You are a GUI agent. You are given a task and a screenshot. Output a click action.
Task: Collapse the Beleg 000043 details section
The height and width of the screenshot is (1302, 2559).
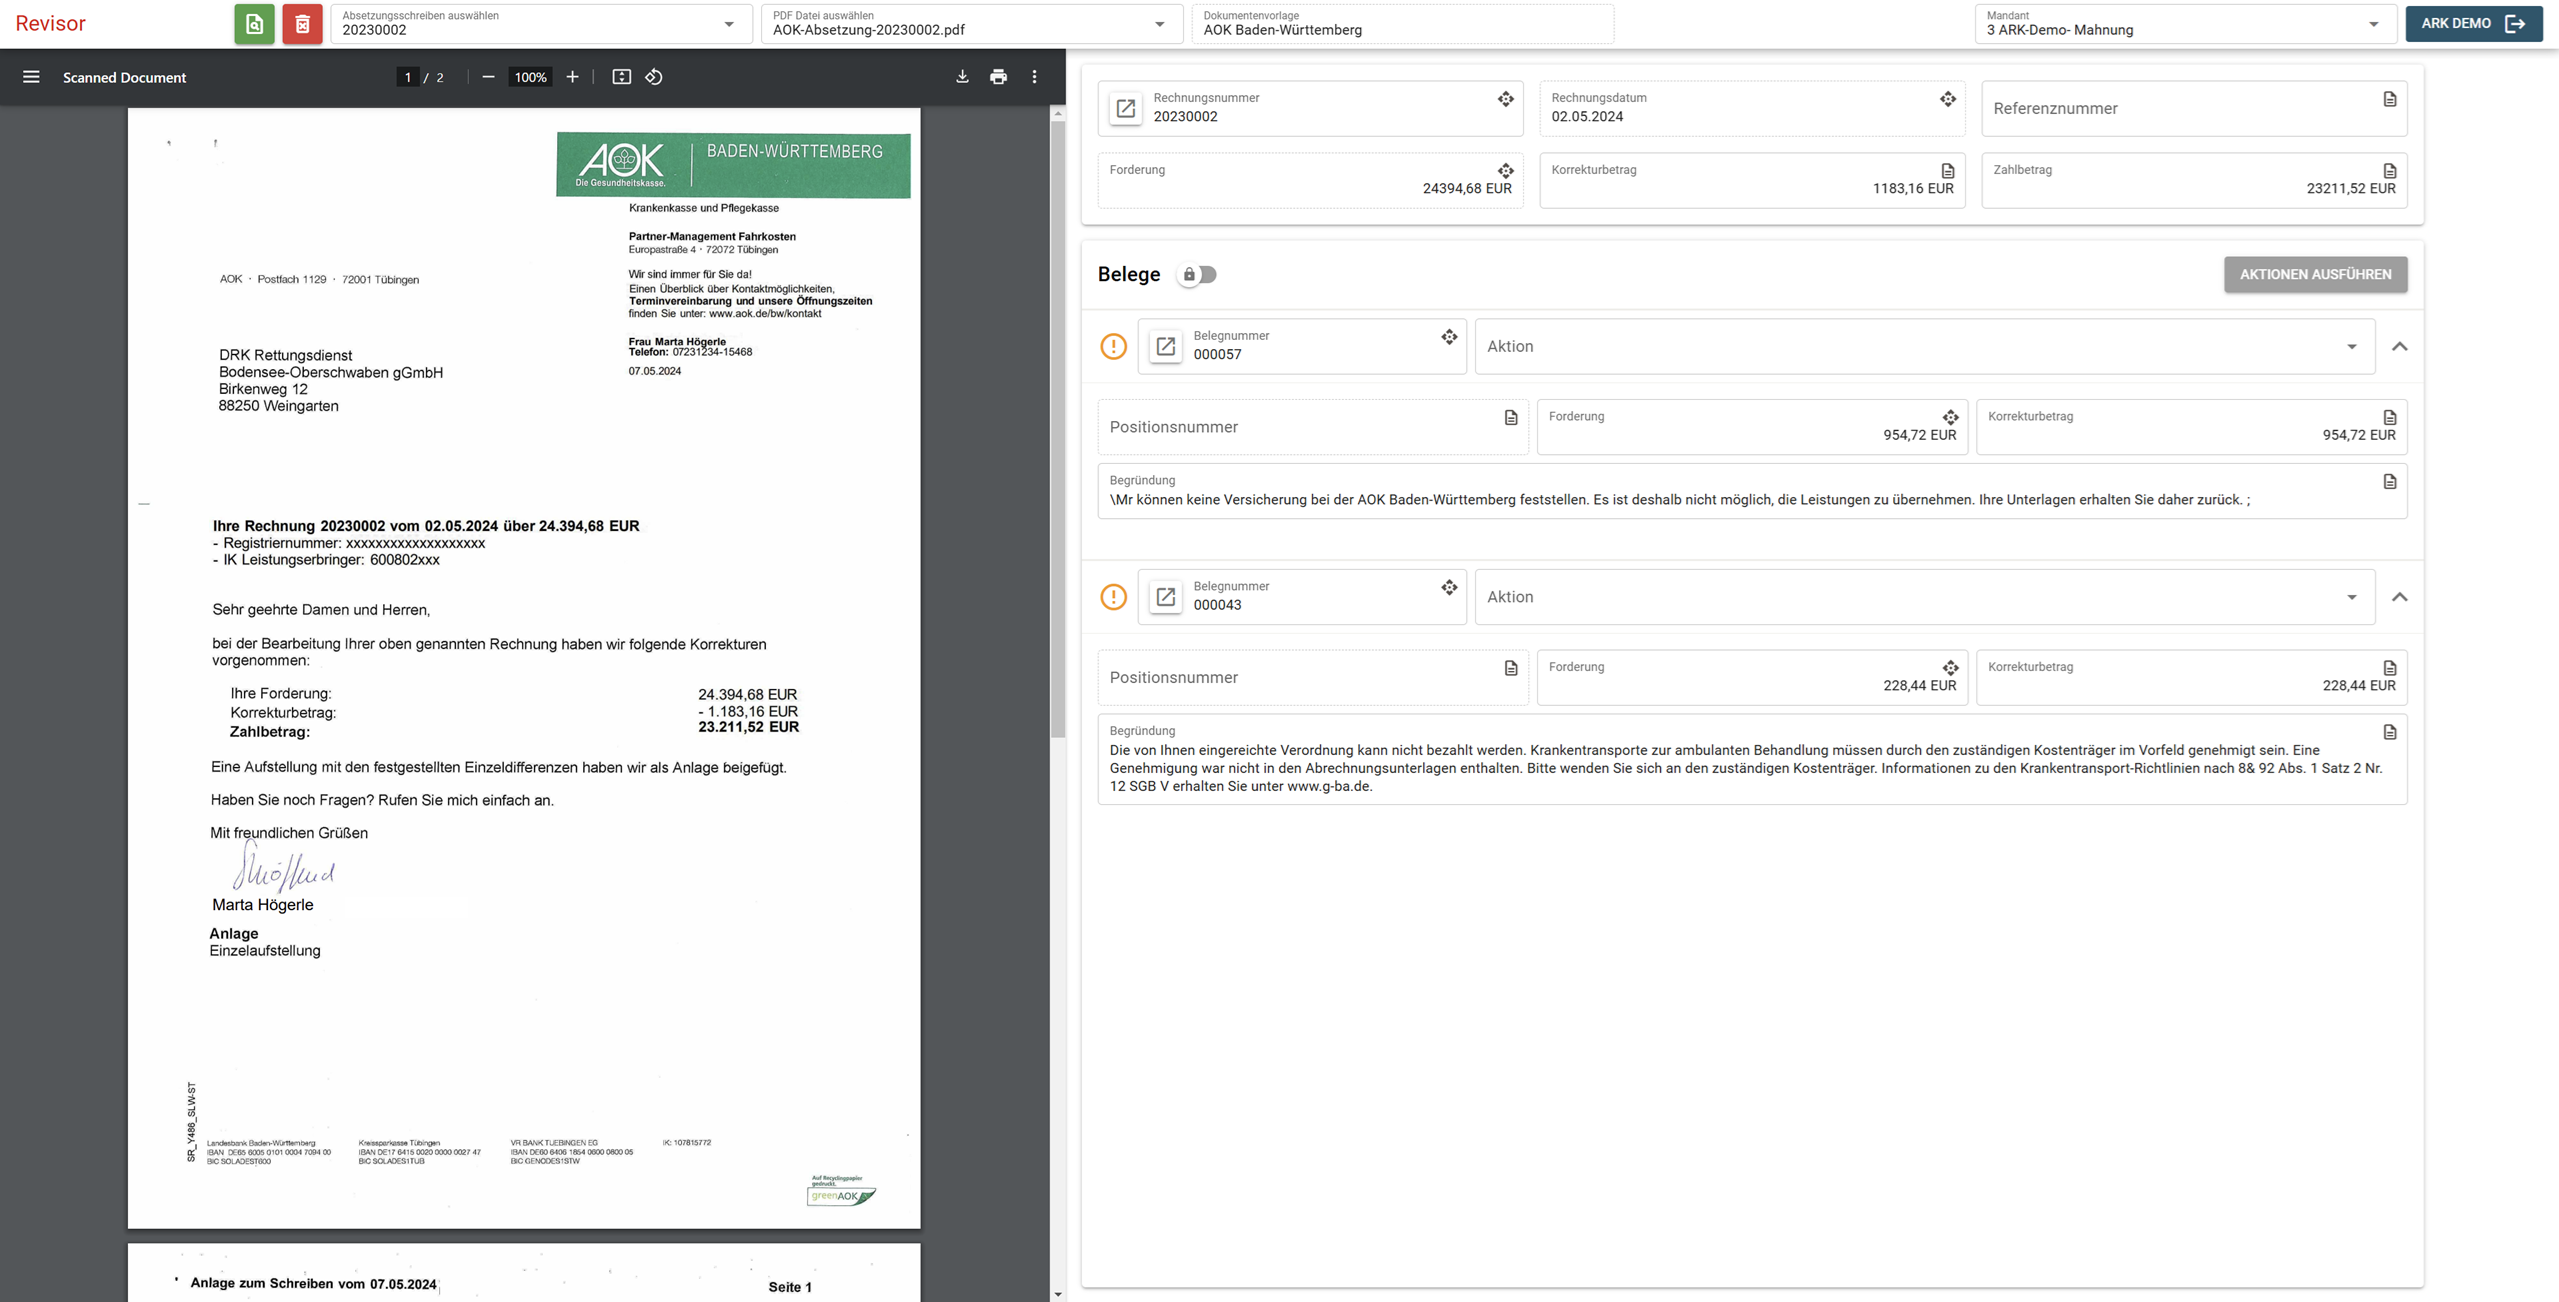2399,597
